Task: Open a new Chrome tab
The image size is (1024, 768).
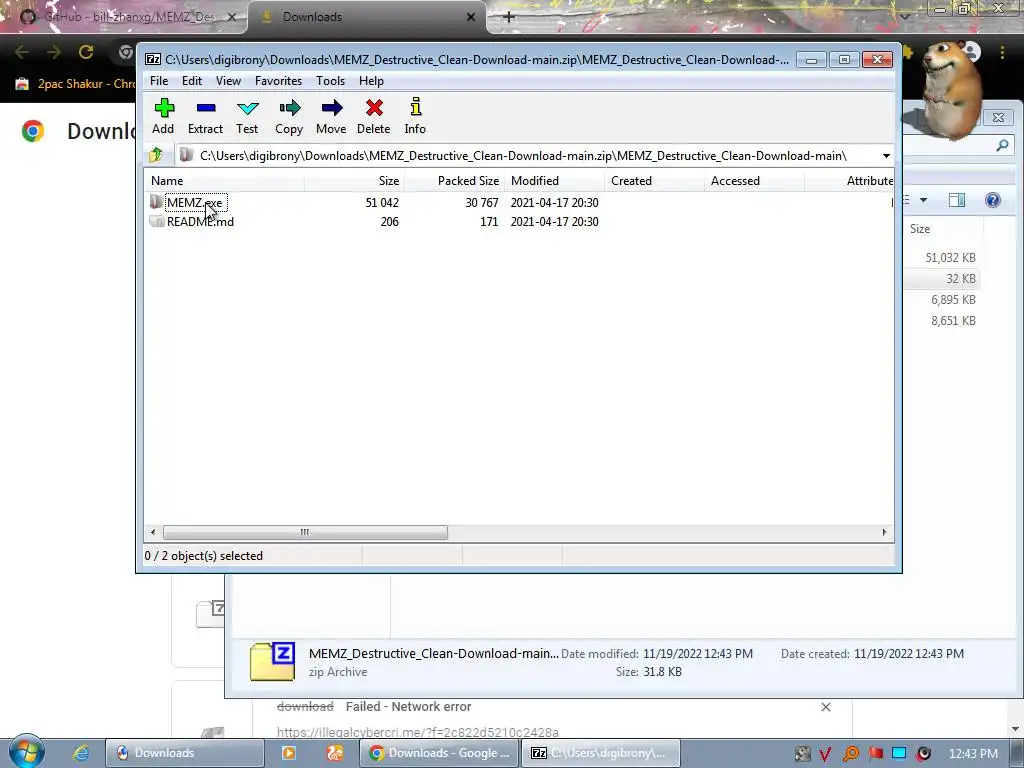Action: pos(509,17)
